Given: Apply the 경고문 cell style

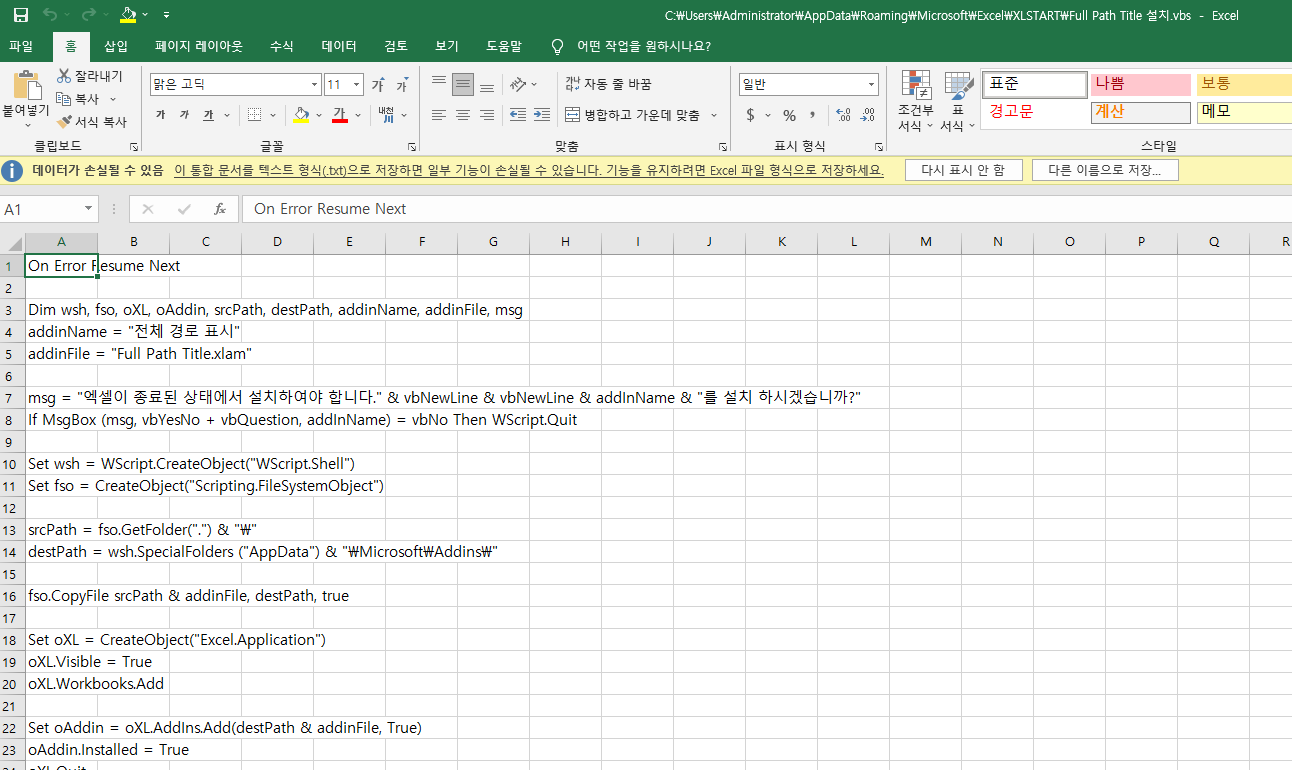Looking at the screenshot, I should (1034, 112).
